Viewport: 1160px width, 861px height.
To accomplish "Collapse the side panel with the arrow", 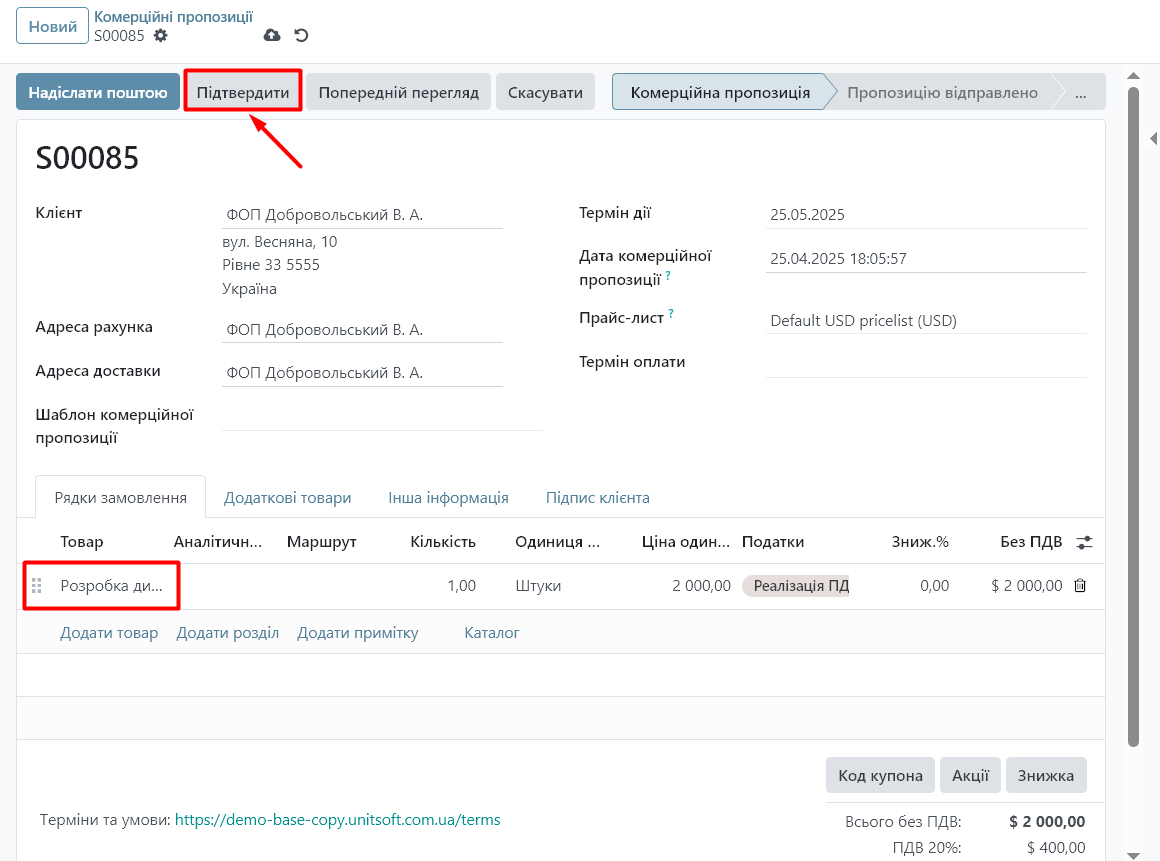I will coord(1150,140).
